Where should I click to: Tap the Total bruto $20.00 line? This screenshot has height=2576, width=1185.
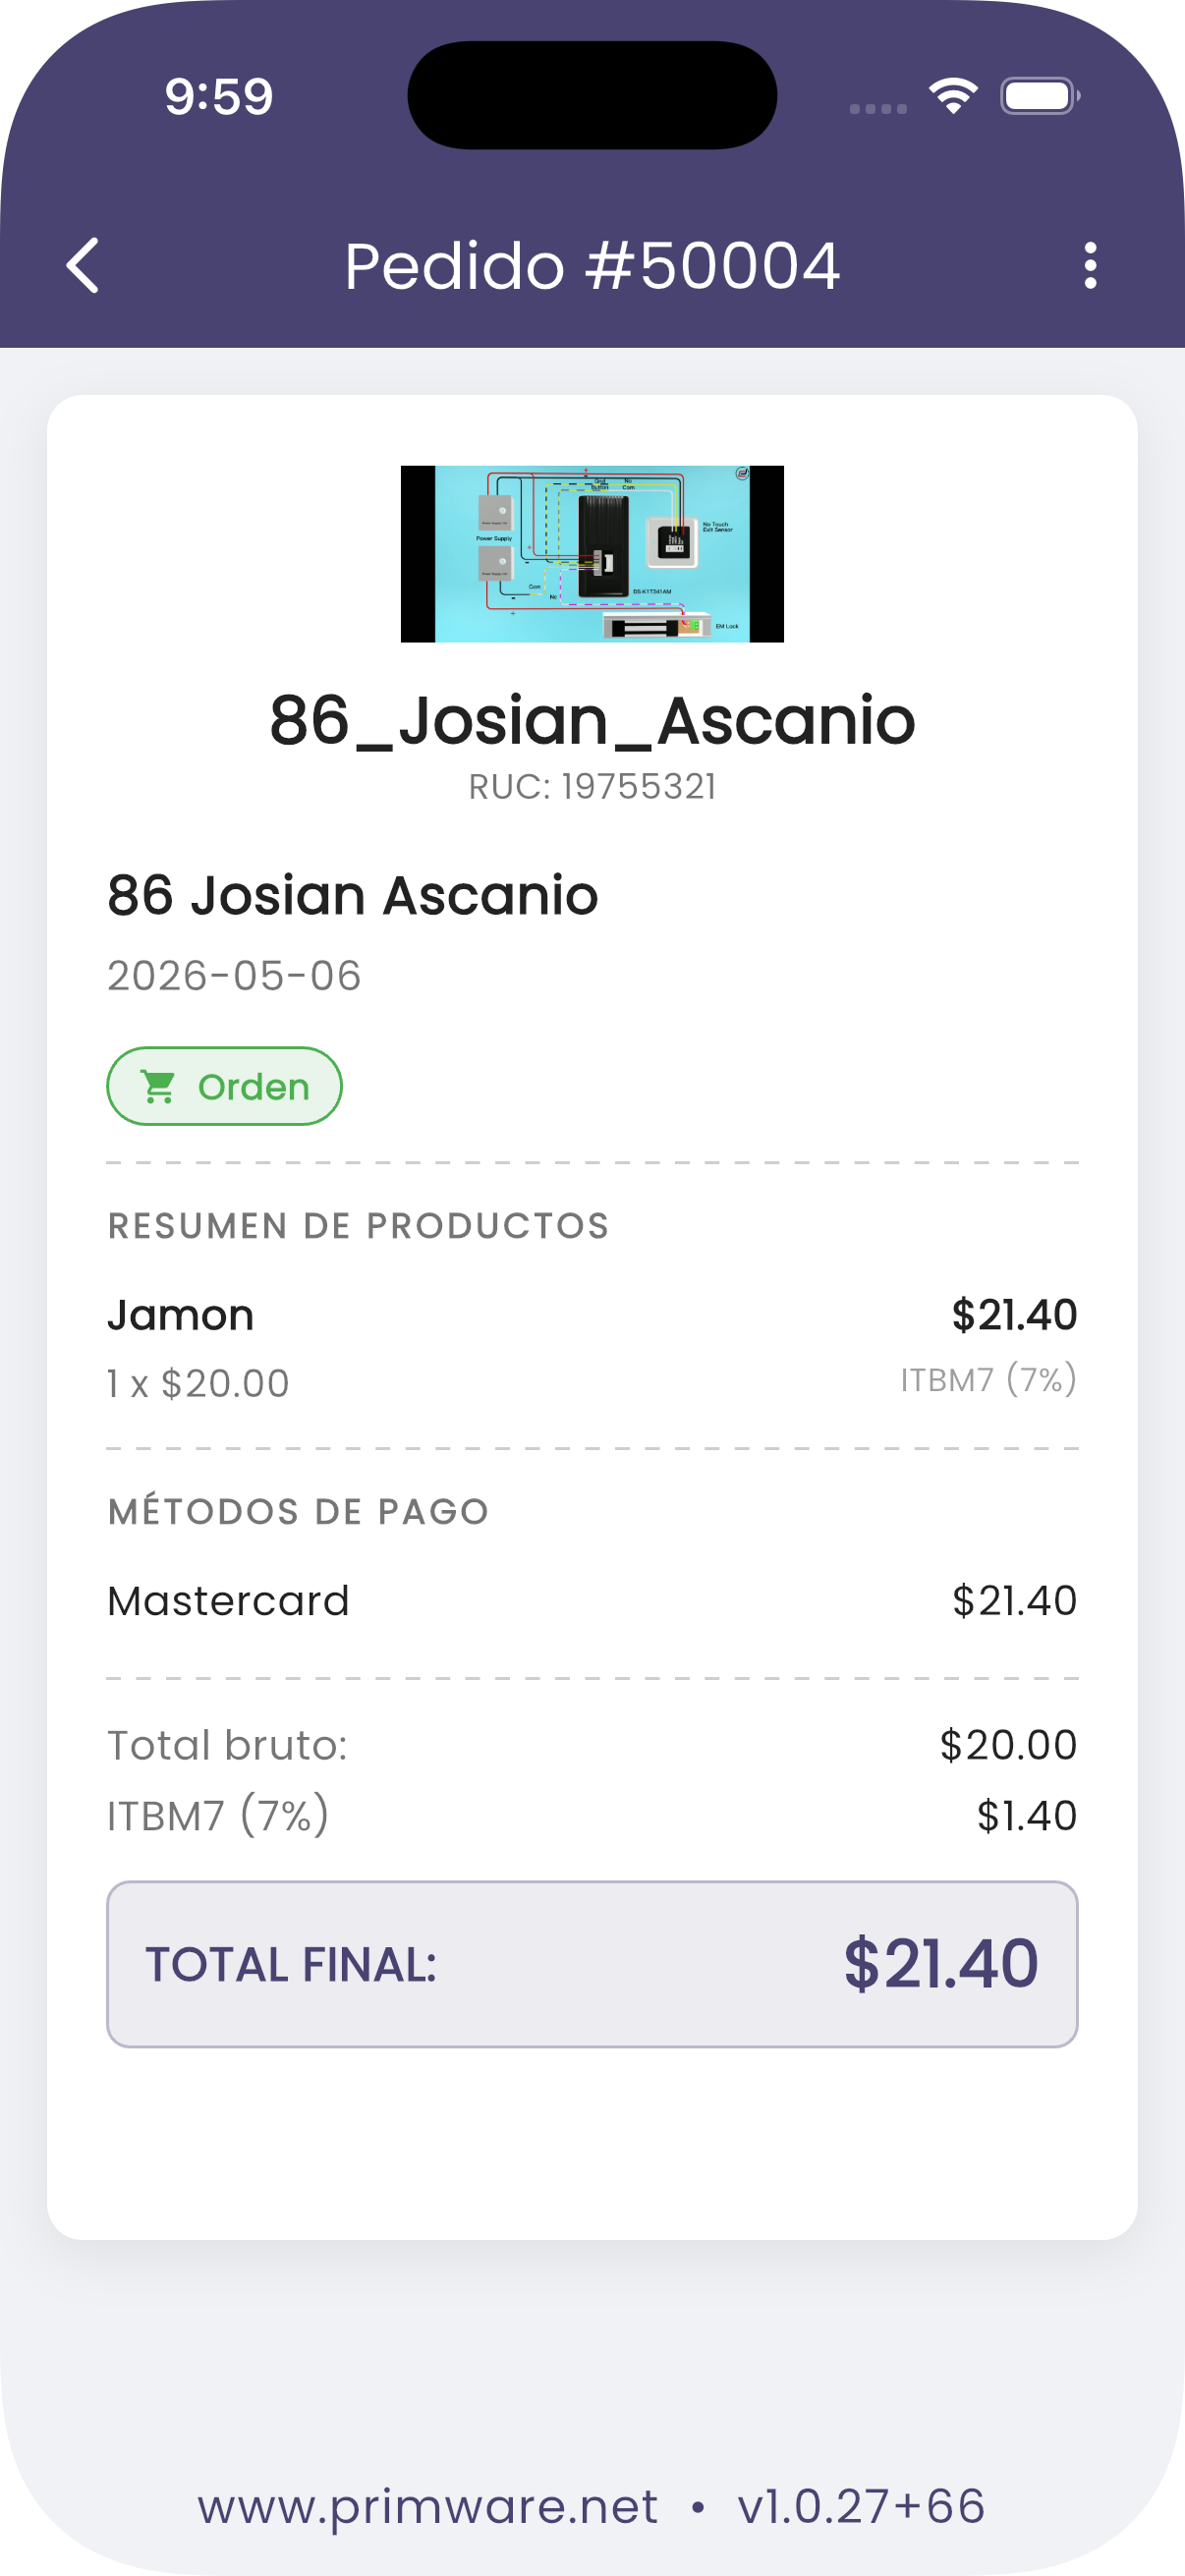click(x=592, y=1745)
